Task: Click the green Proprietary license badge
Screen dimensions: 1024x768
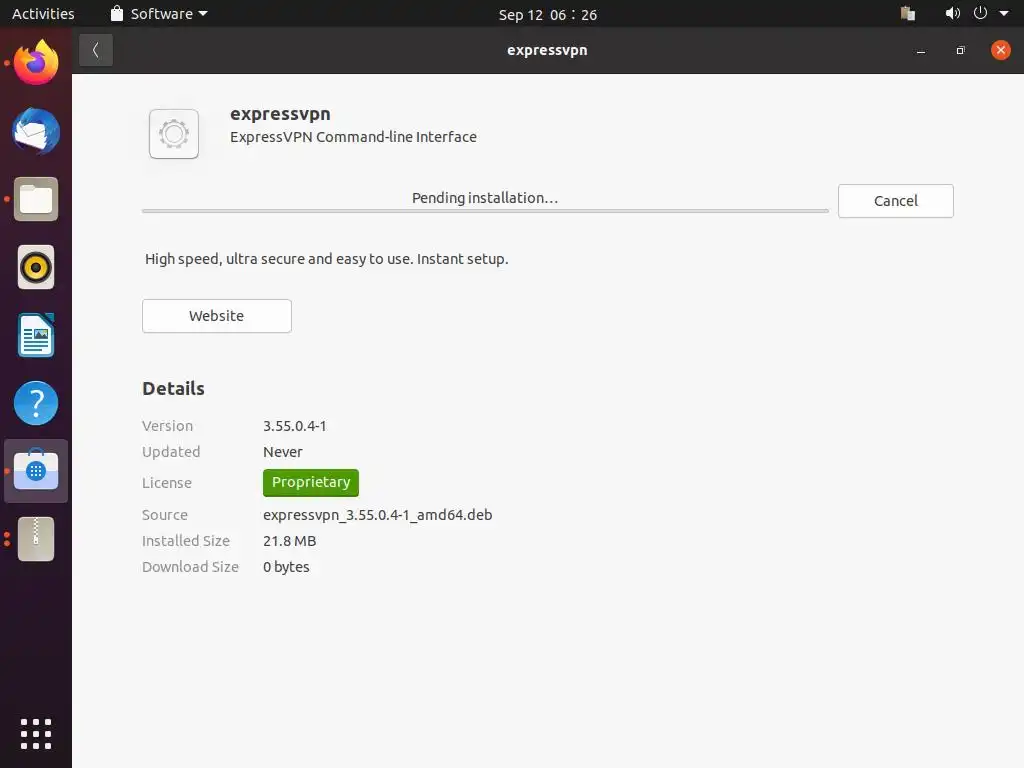Action: pos(311,483)
